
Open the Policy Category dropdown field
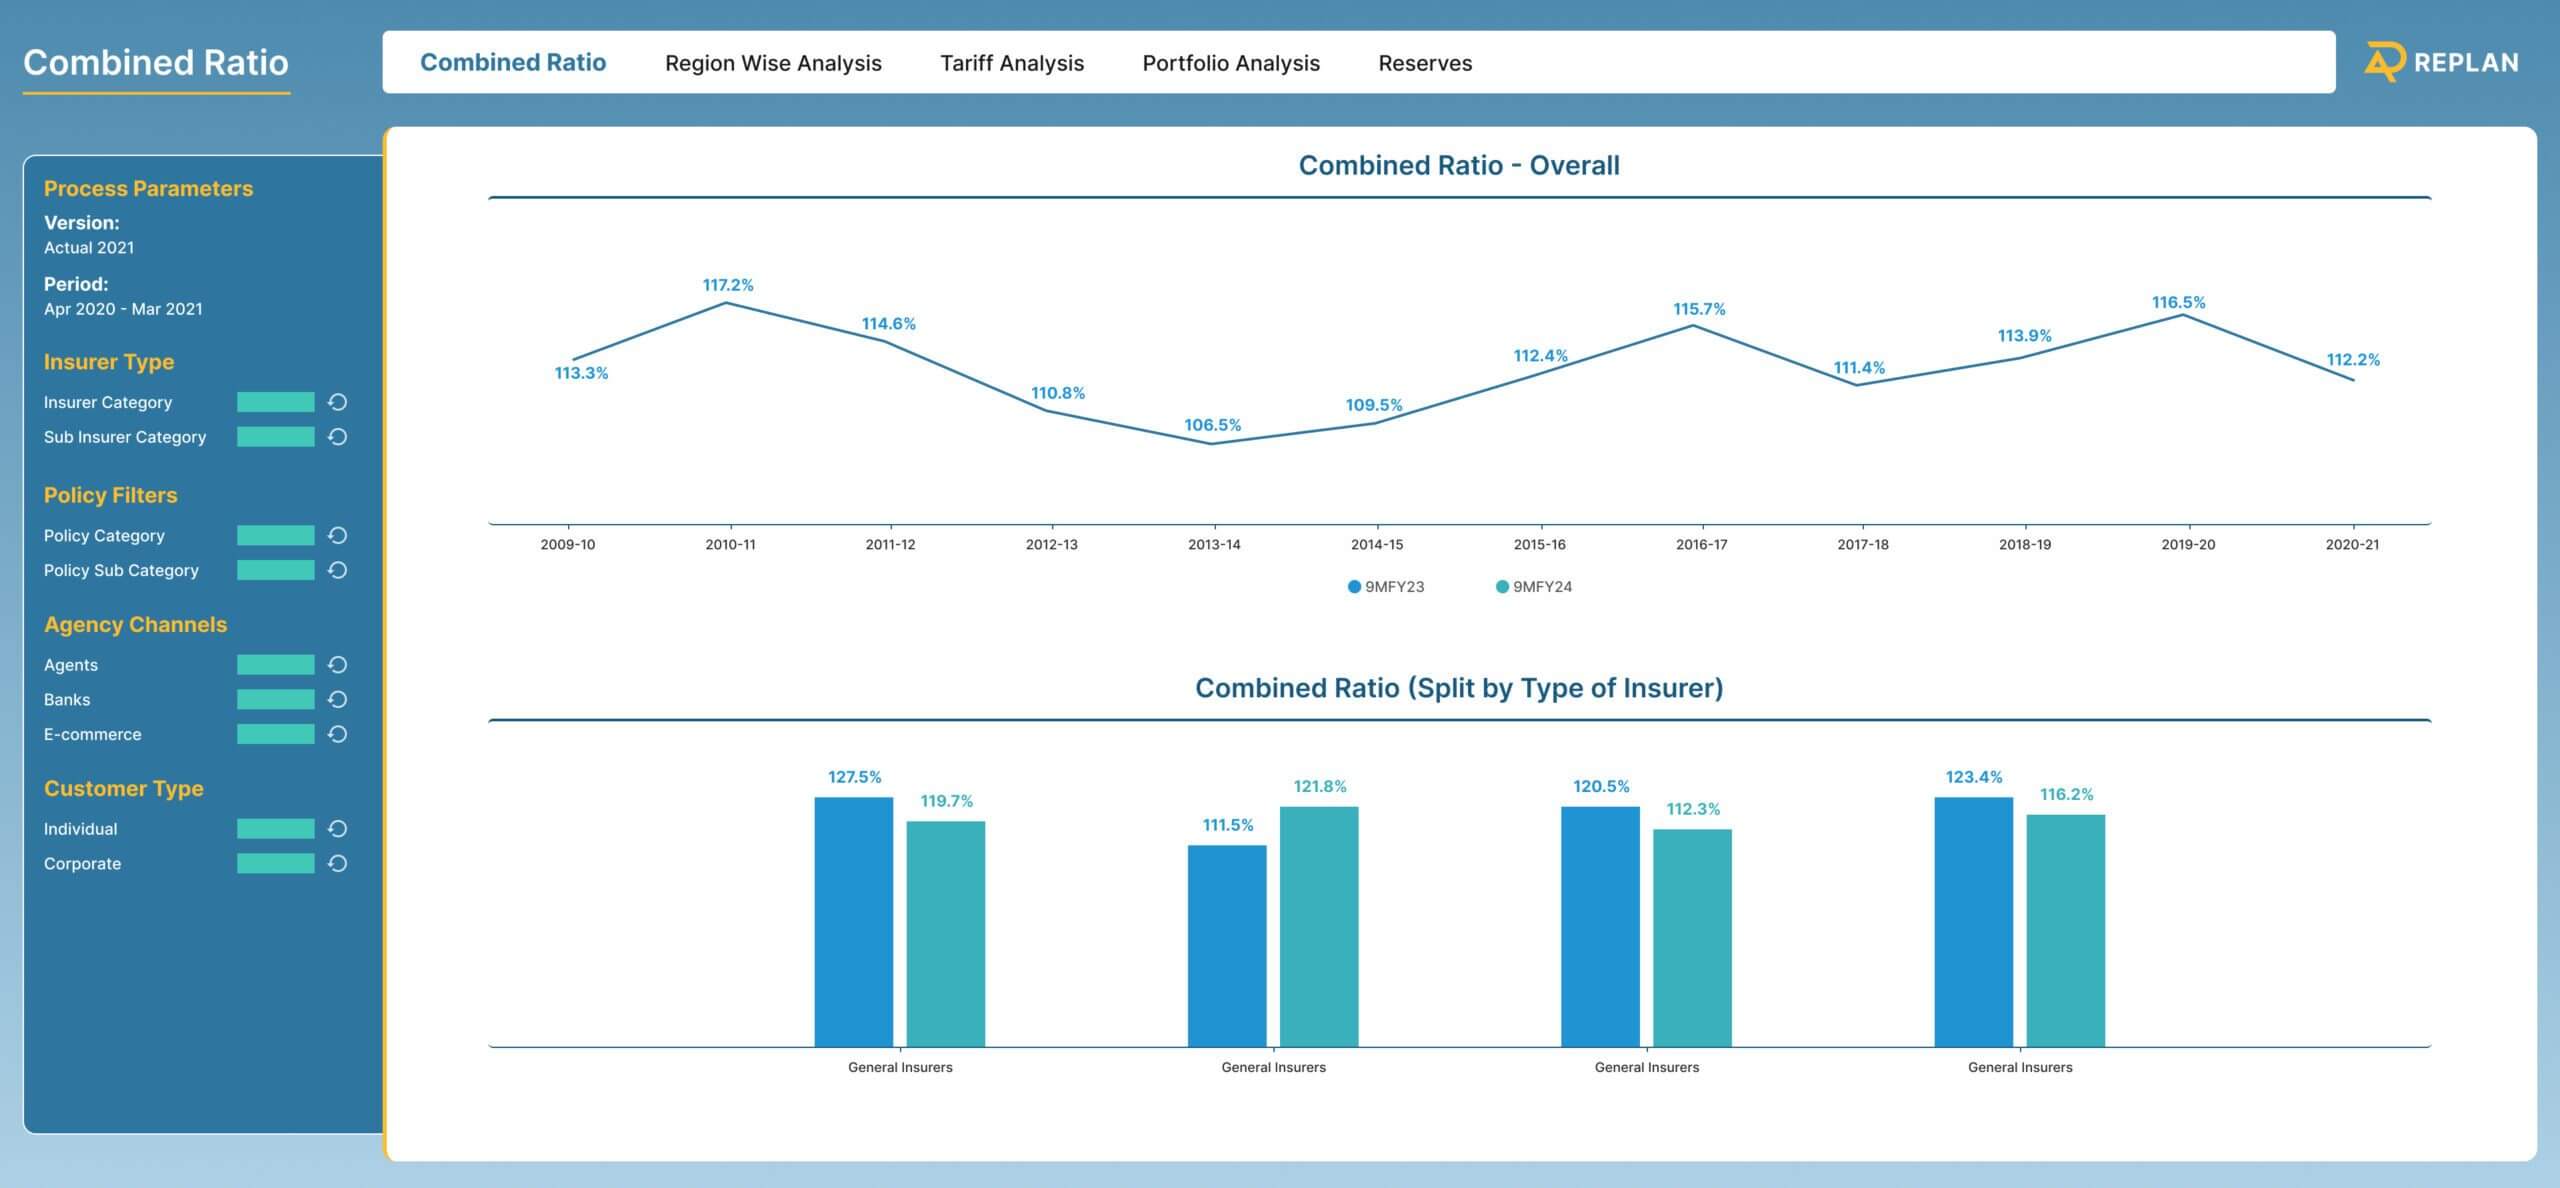pyautogui.click(x=275, y=536)
